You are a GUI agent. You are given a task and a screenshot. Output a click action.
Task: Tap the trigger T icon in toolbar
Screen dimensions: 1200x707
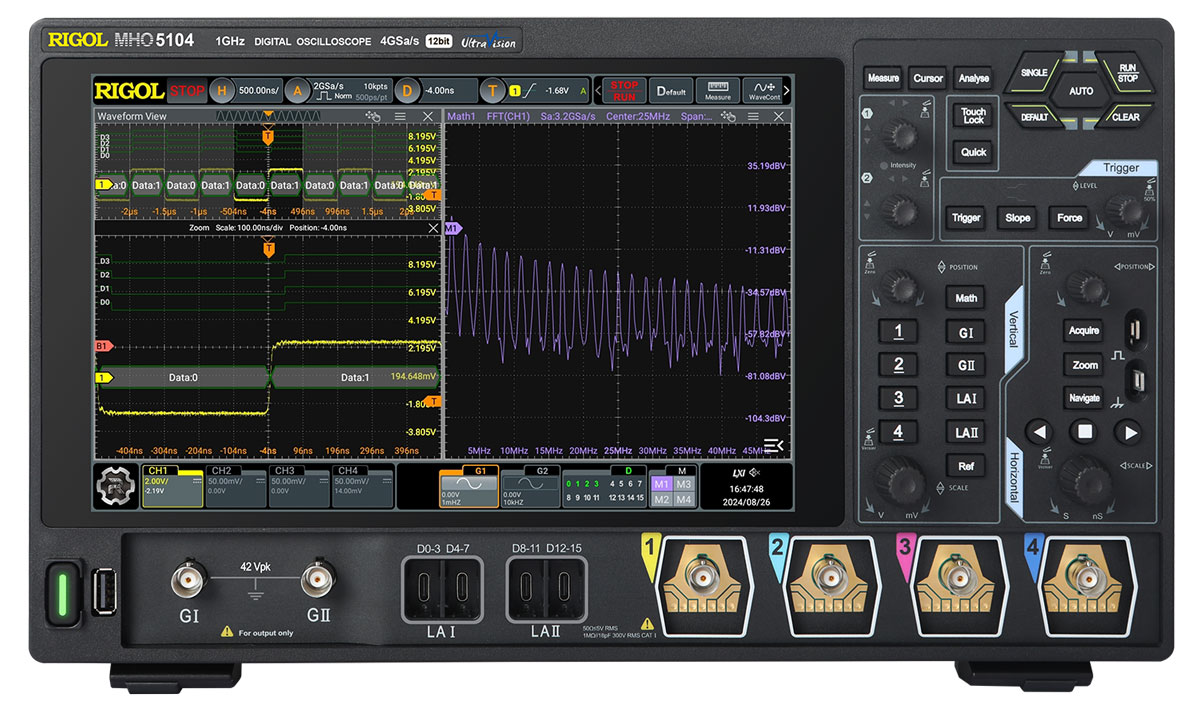[x=492, y=91]
